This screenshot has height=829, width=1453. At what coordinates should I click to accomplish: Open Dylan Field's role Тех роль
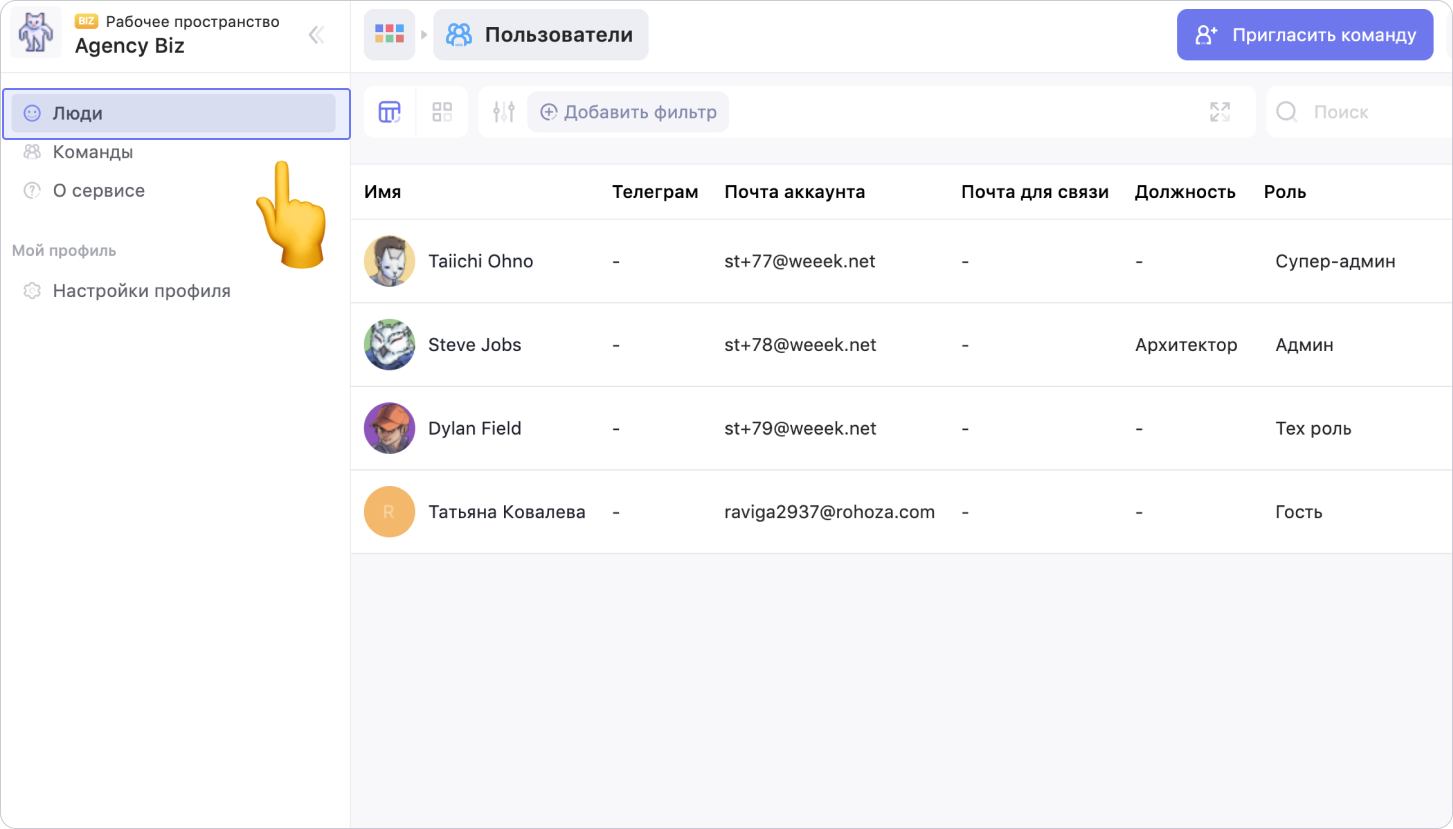click(x=1313, y=428)
